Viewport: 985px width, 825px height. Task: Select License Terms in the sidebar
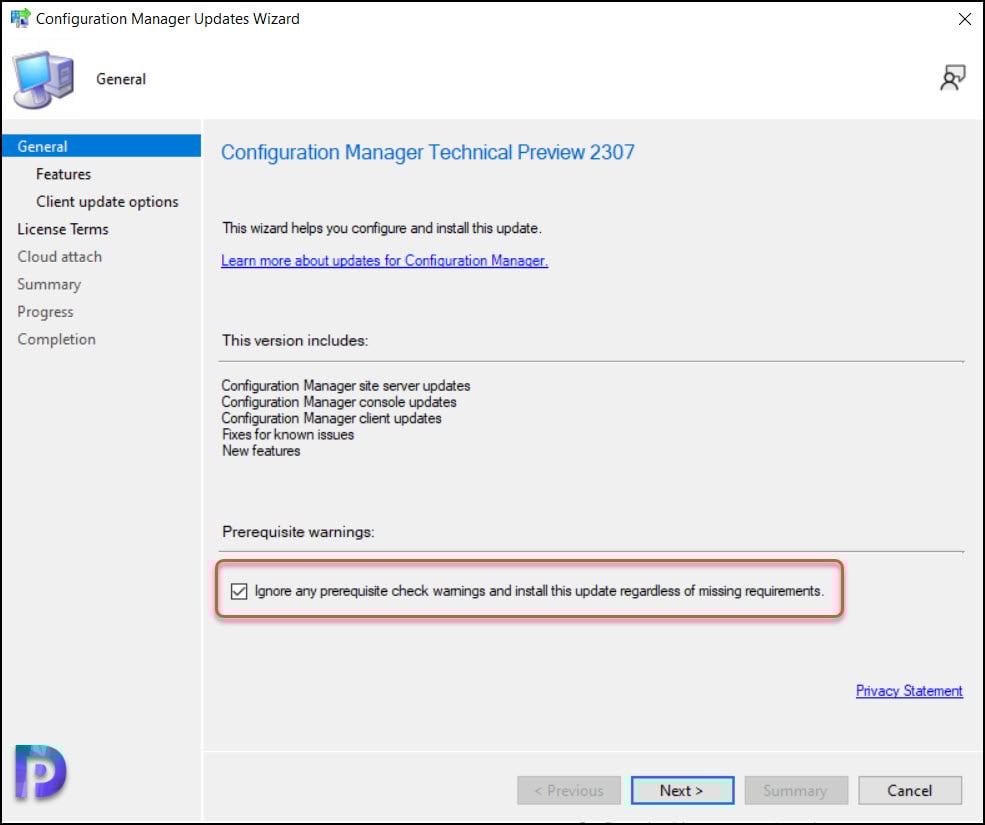pyautogui.click(x=63, y=229)
